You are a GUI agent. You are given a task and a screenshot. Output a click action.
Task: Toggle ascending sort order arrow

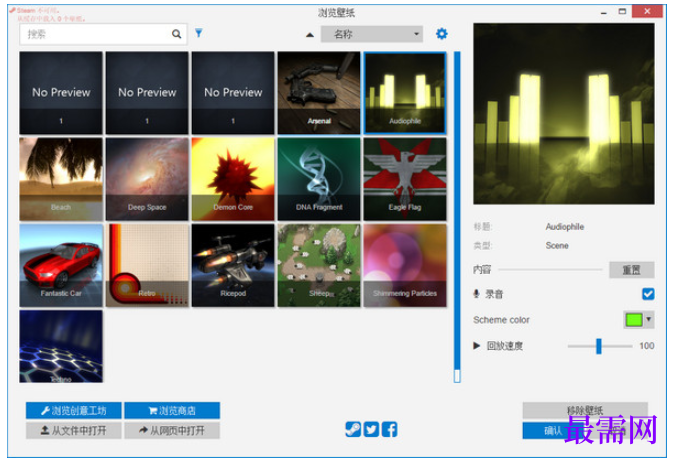[310, 35]
